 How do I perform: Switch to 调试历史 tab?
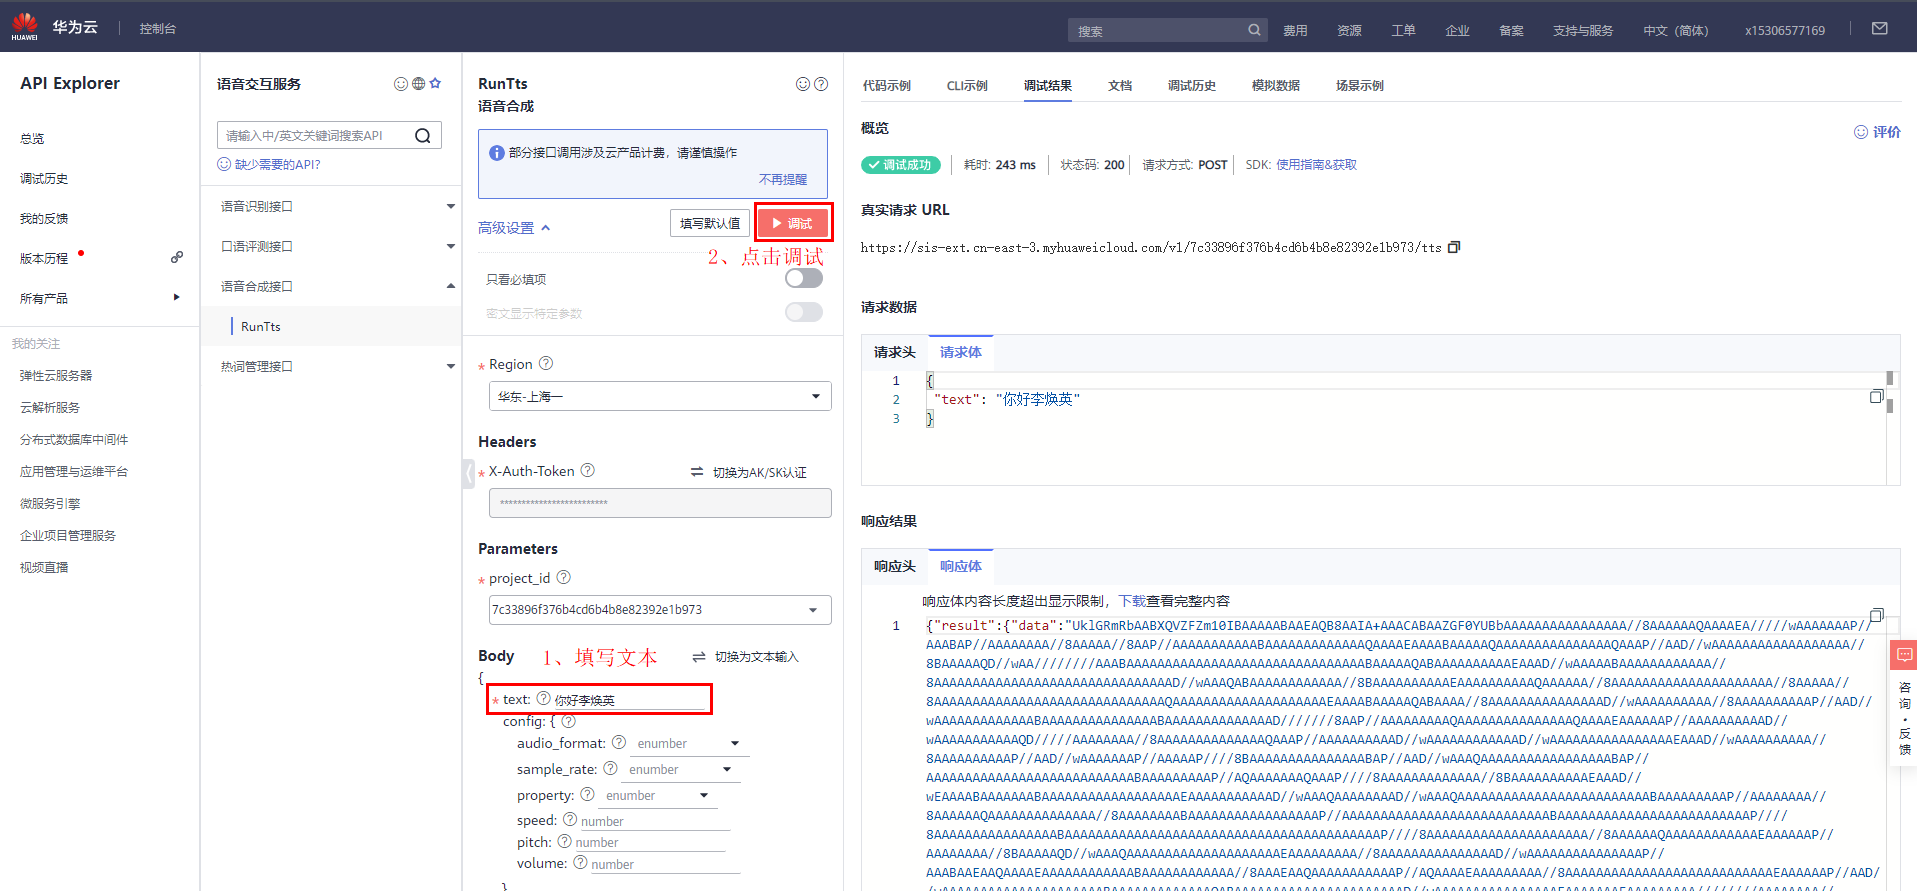[x=1192, y=86]
